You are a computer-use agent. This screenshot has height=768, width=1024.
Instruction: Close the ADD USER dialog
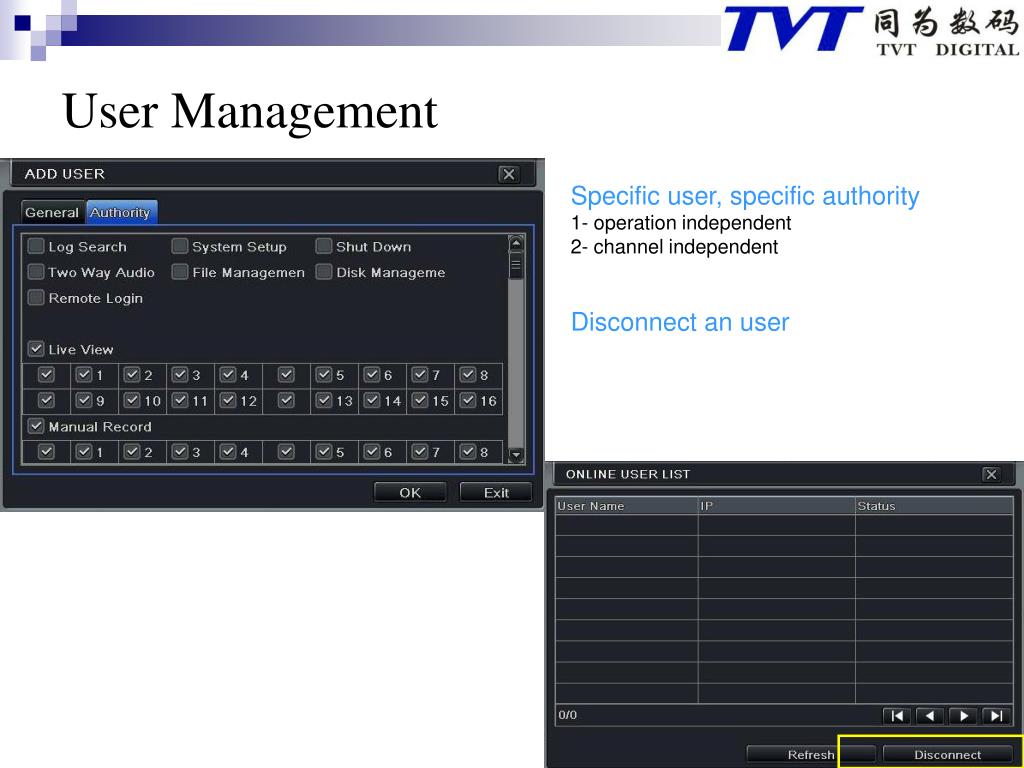coord(509,174)
